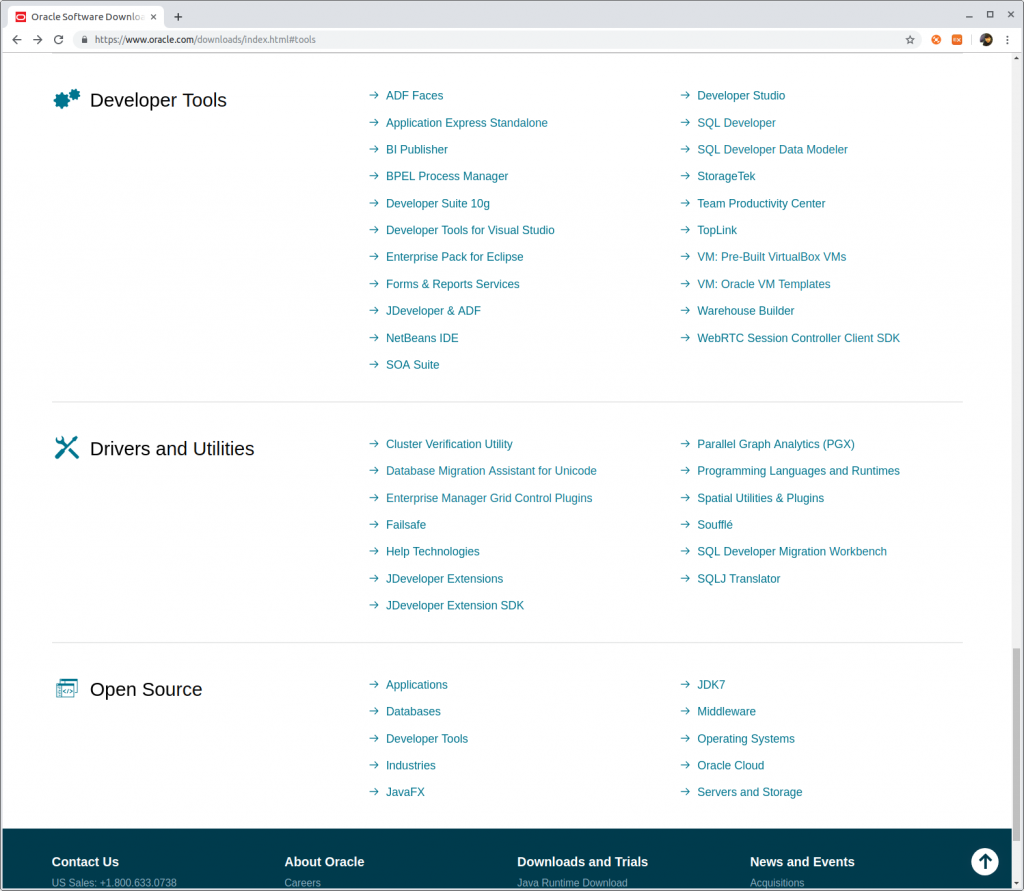The image size is (1024, 891).
Task: Open Enterprise Pack for Eclipse link
Action: click(x=455, y=257)
